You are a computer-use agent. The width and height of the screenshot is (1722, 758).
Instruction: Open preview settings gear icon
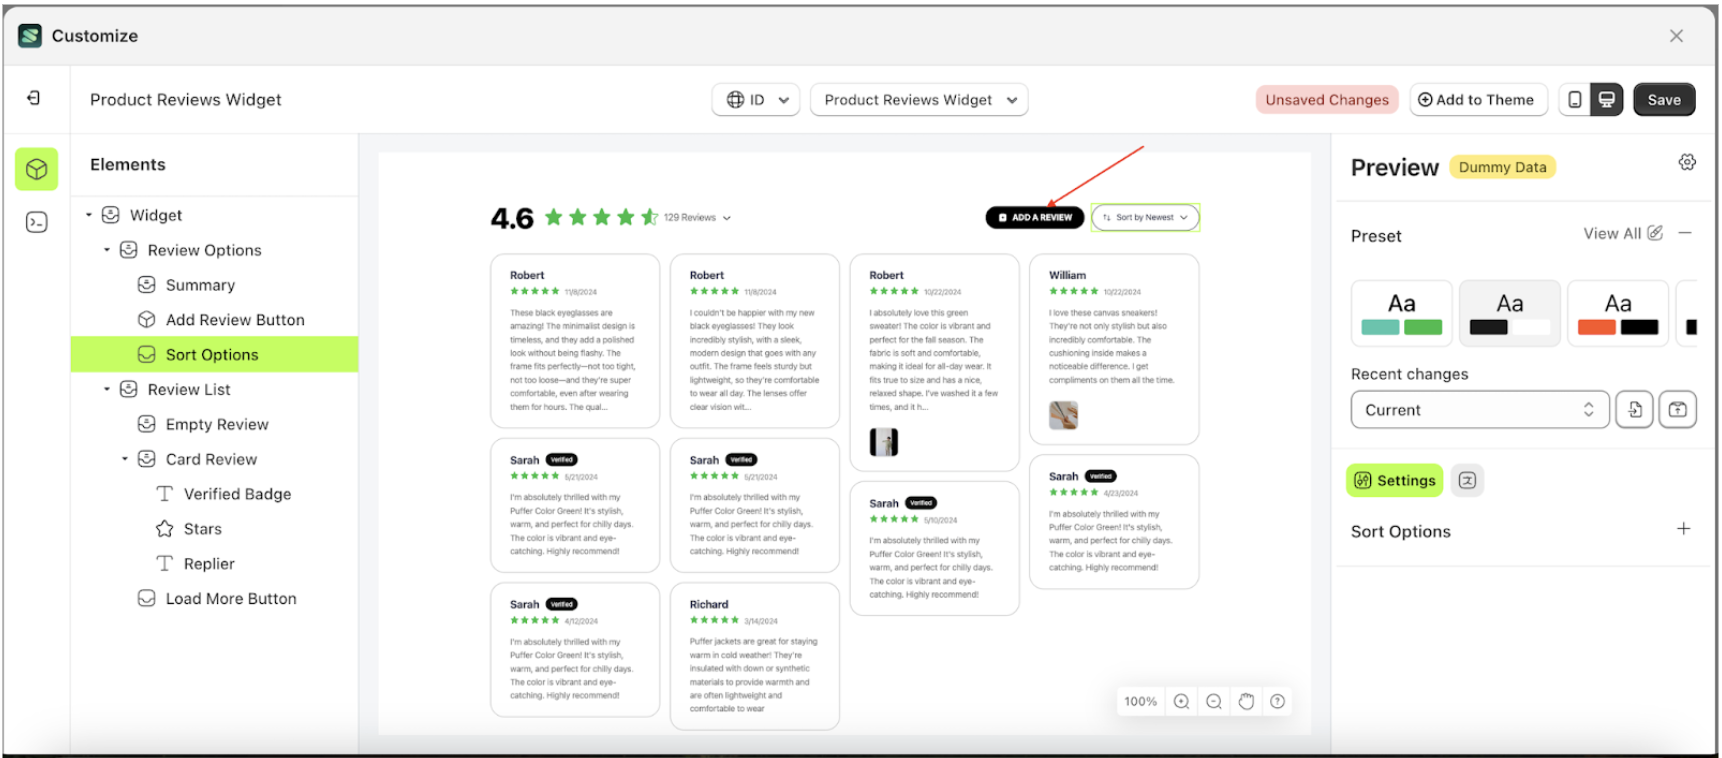click(x=1687, y=163)
